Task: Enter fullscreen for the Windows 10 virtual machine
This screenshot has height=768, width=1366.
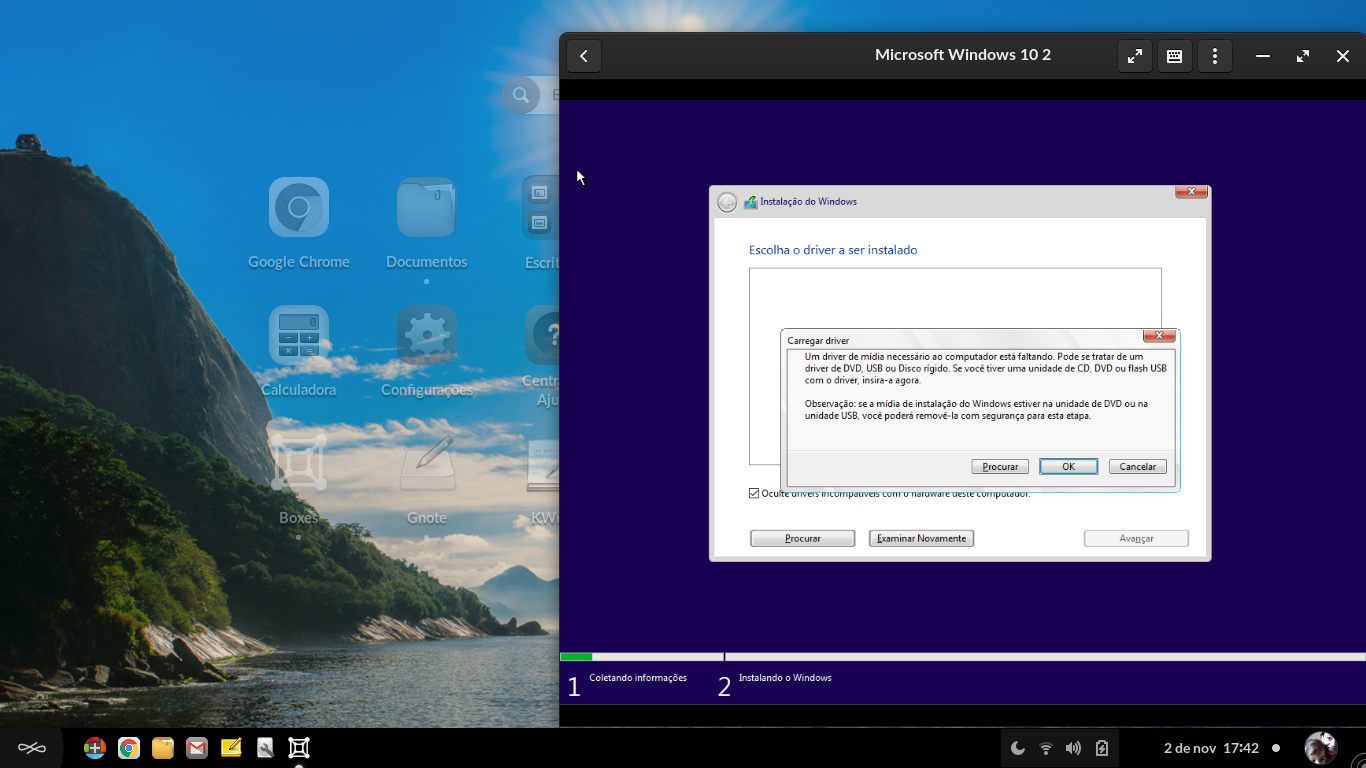Action: coord(1135,56)
